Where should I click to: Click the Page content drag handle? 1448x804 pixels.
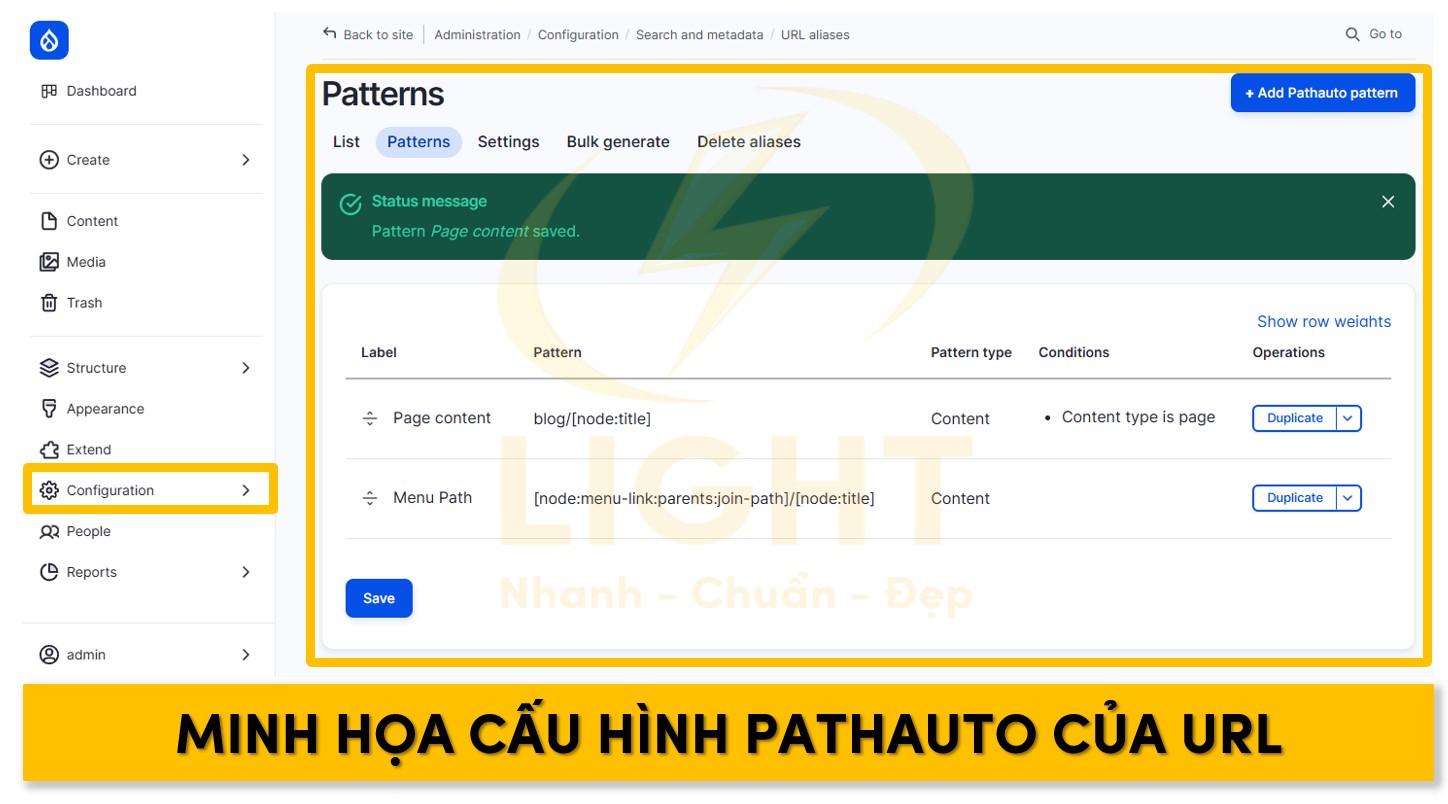[x=369, y=419]
